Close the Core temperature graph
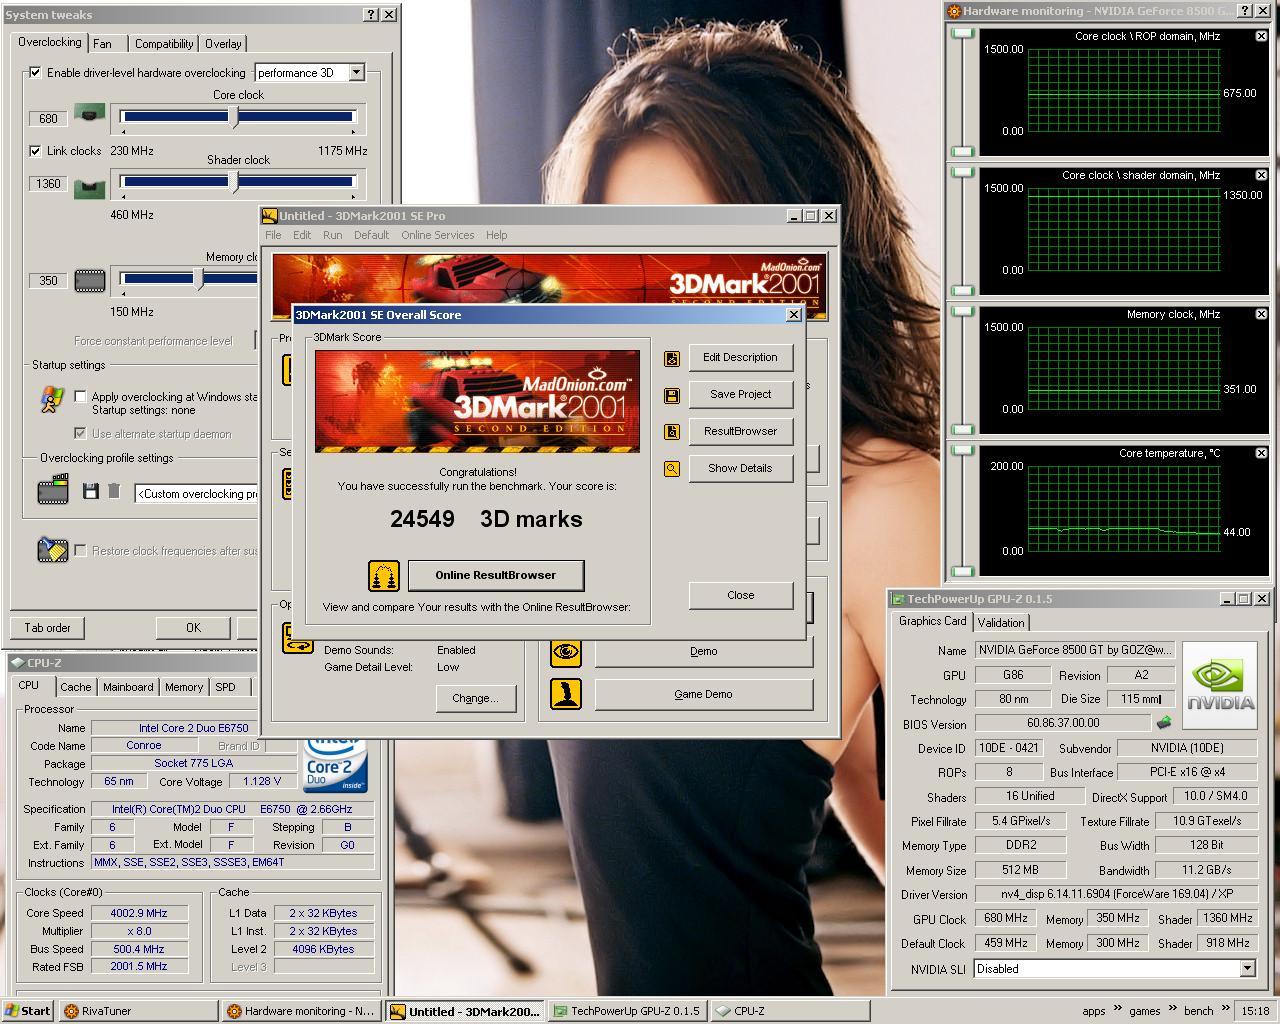This screenshot has width=1280, height=1024. (x=1261, y=453)
